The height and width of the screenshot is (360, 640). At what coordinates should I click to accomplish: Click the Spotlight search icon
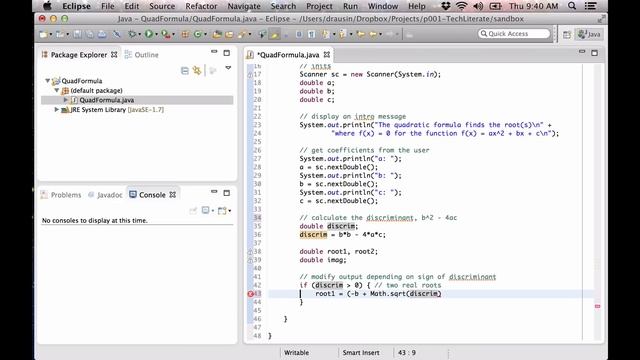[x=572, y=6]
